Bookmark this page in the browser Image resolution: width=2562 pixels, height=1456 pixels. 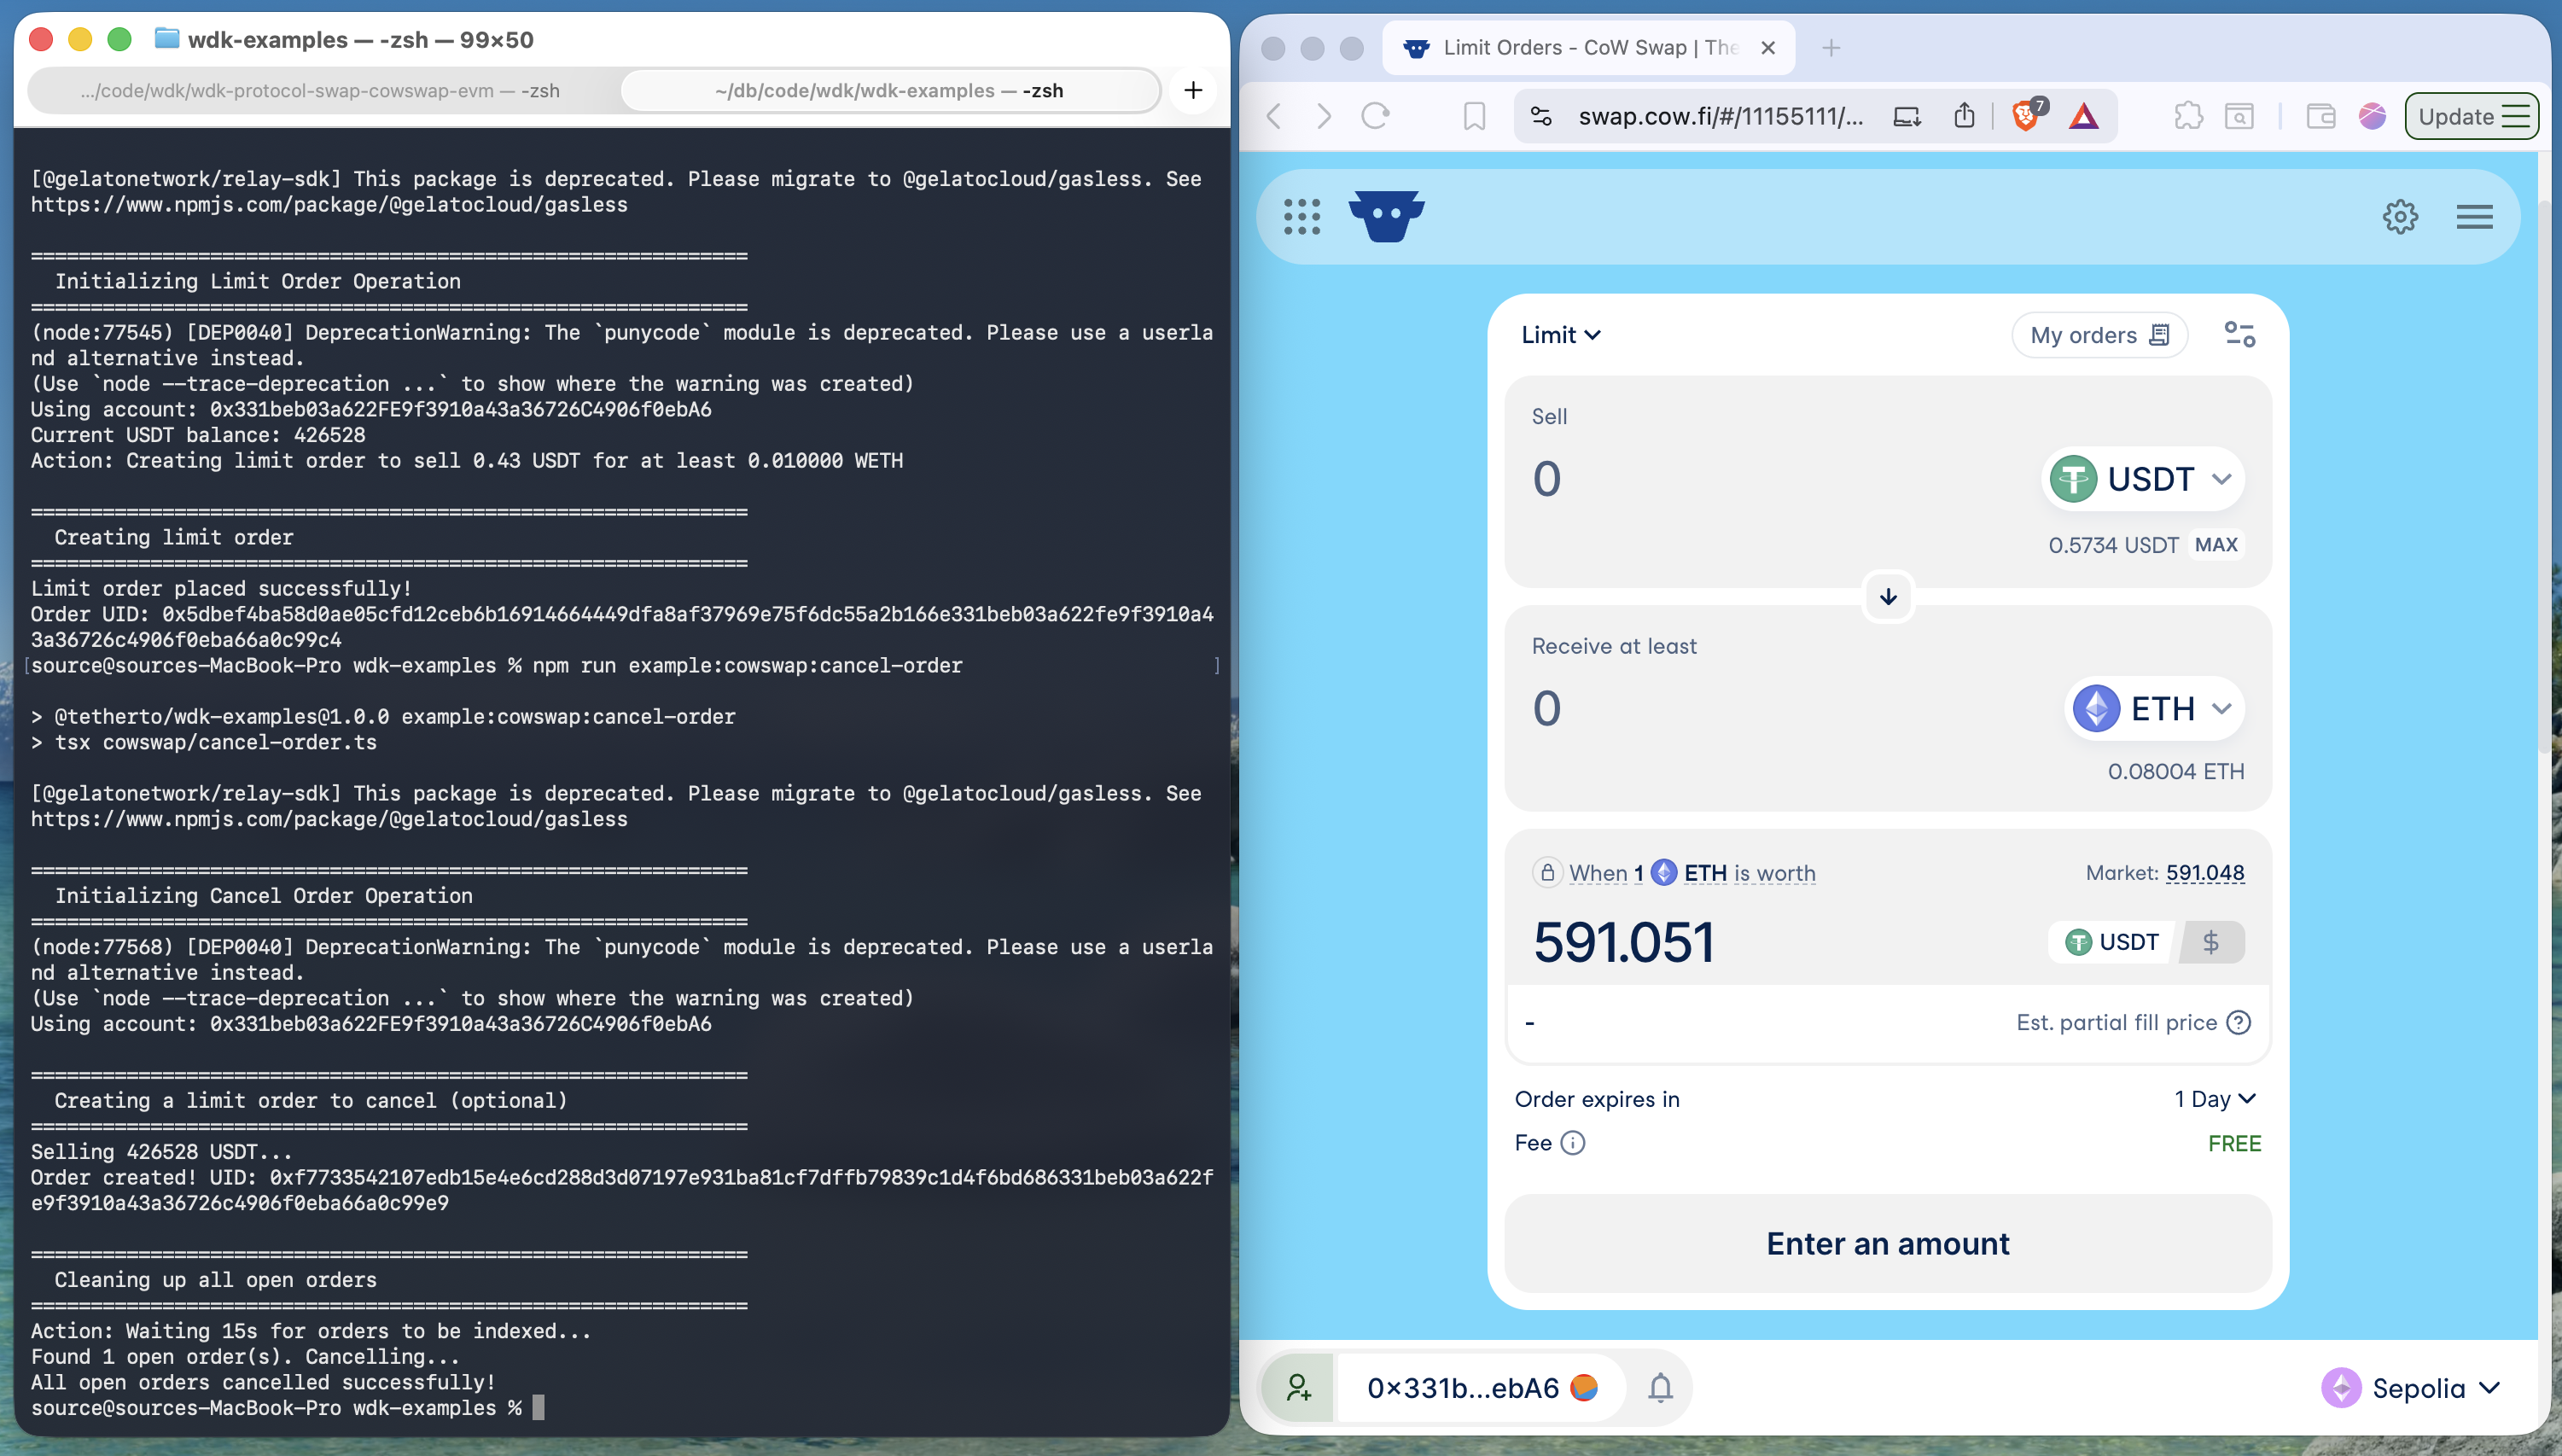point(1473,116)
